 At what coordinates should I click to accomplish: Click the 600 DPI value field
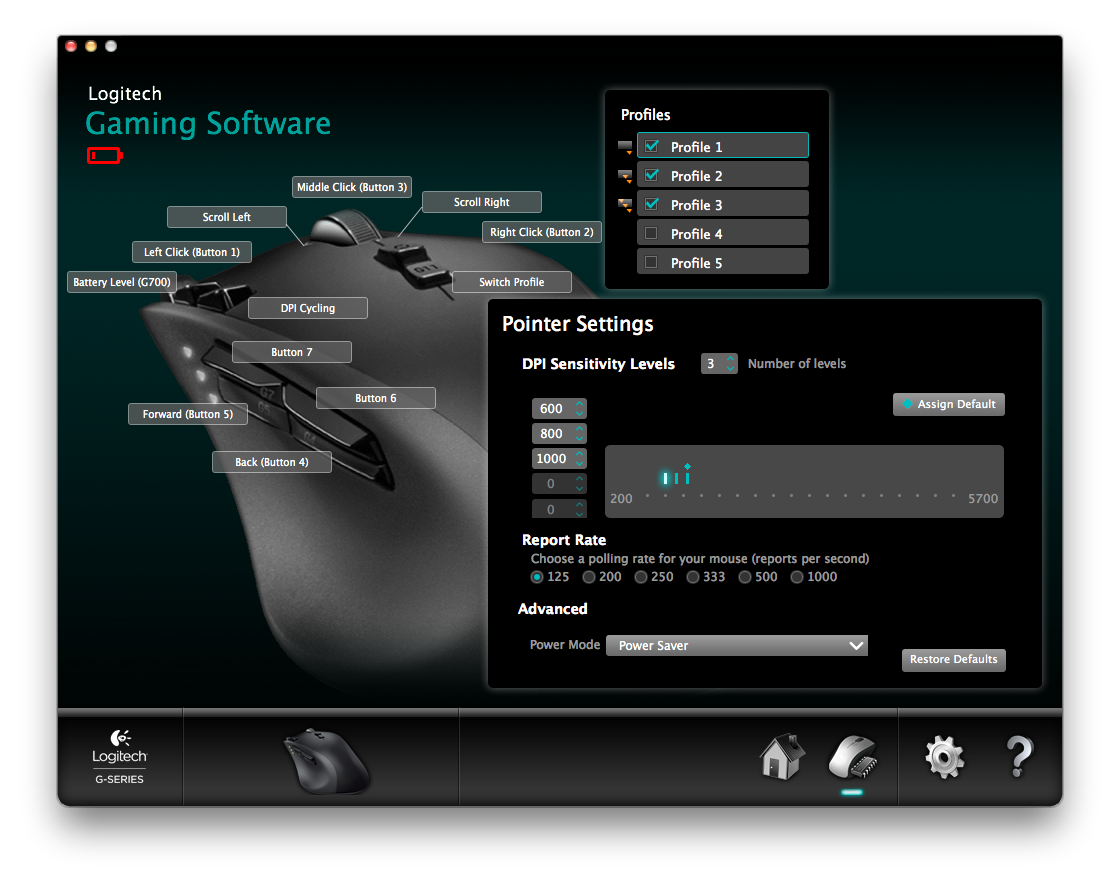pos(552,409)
